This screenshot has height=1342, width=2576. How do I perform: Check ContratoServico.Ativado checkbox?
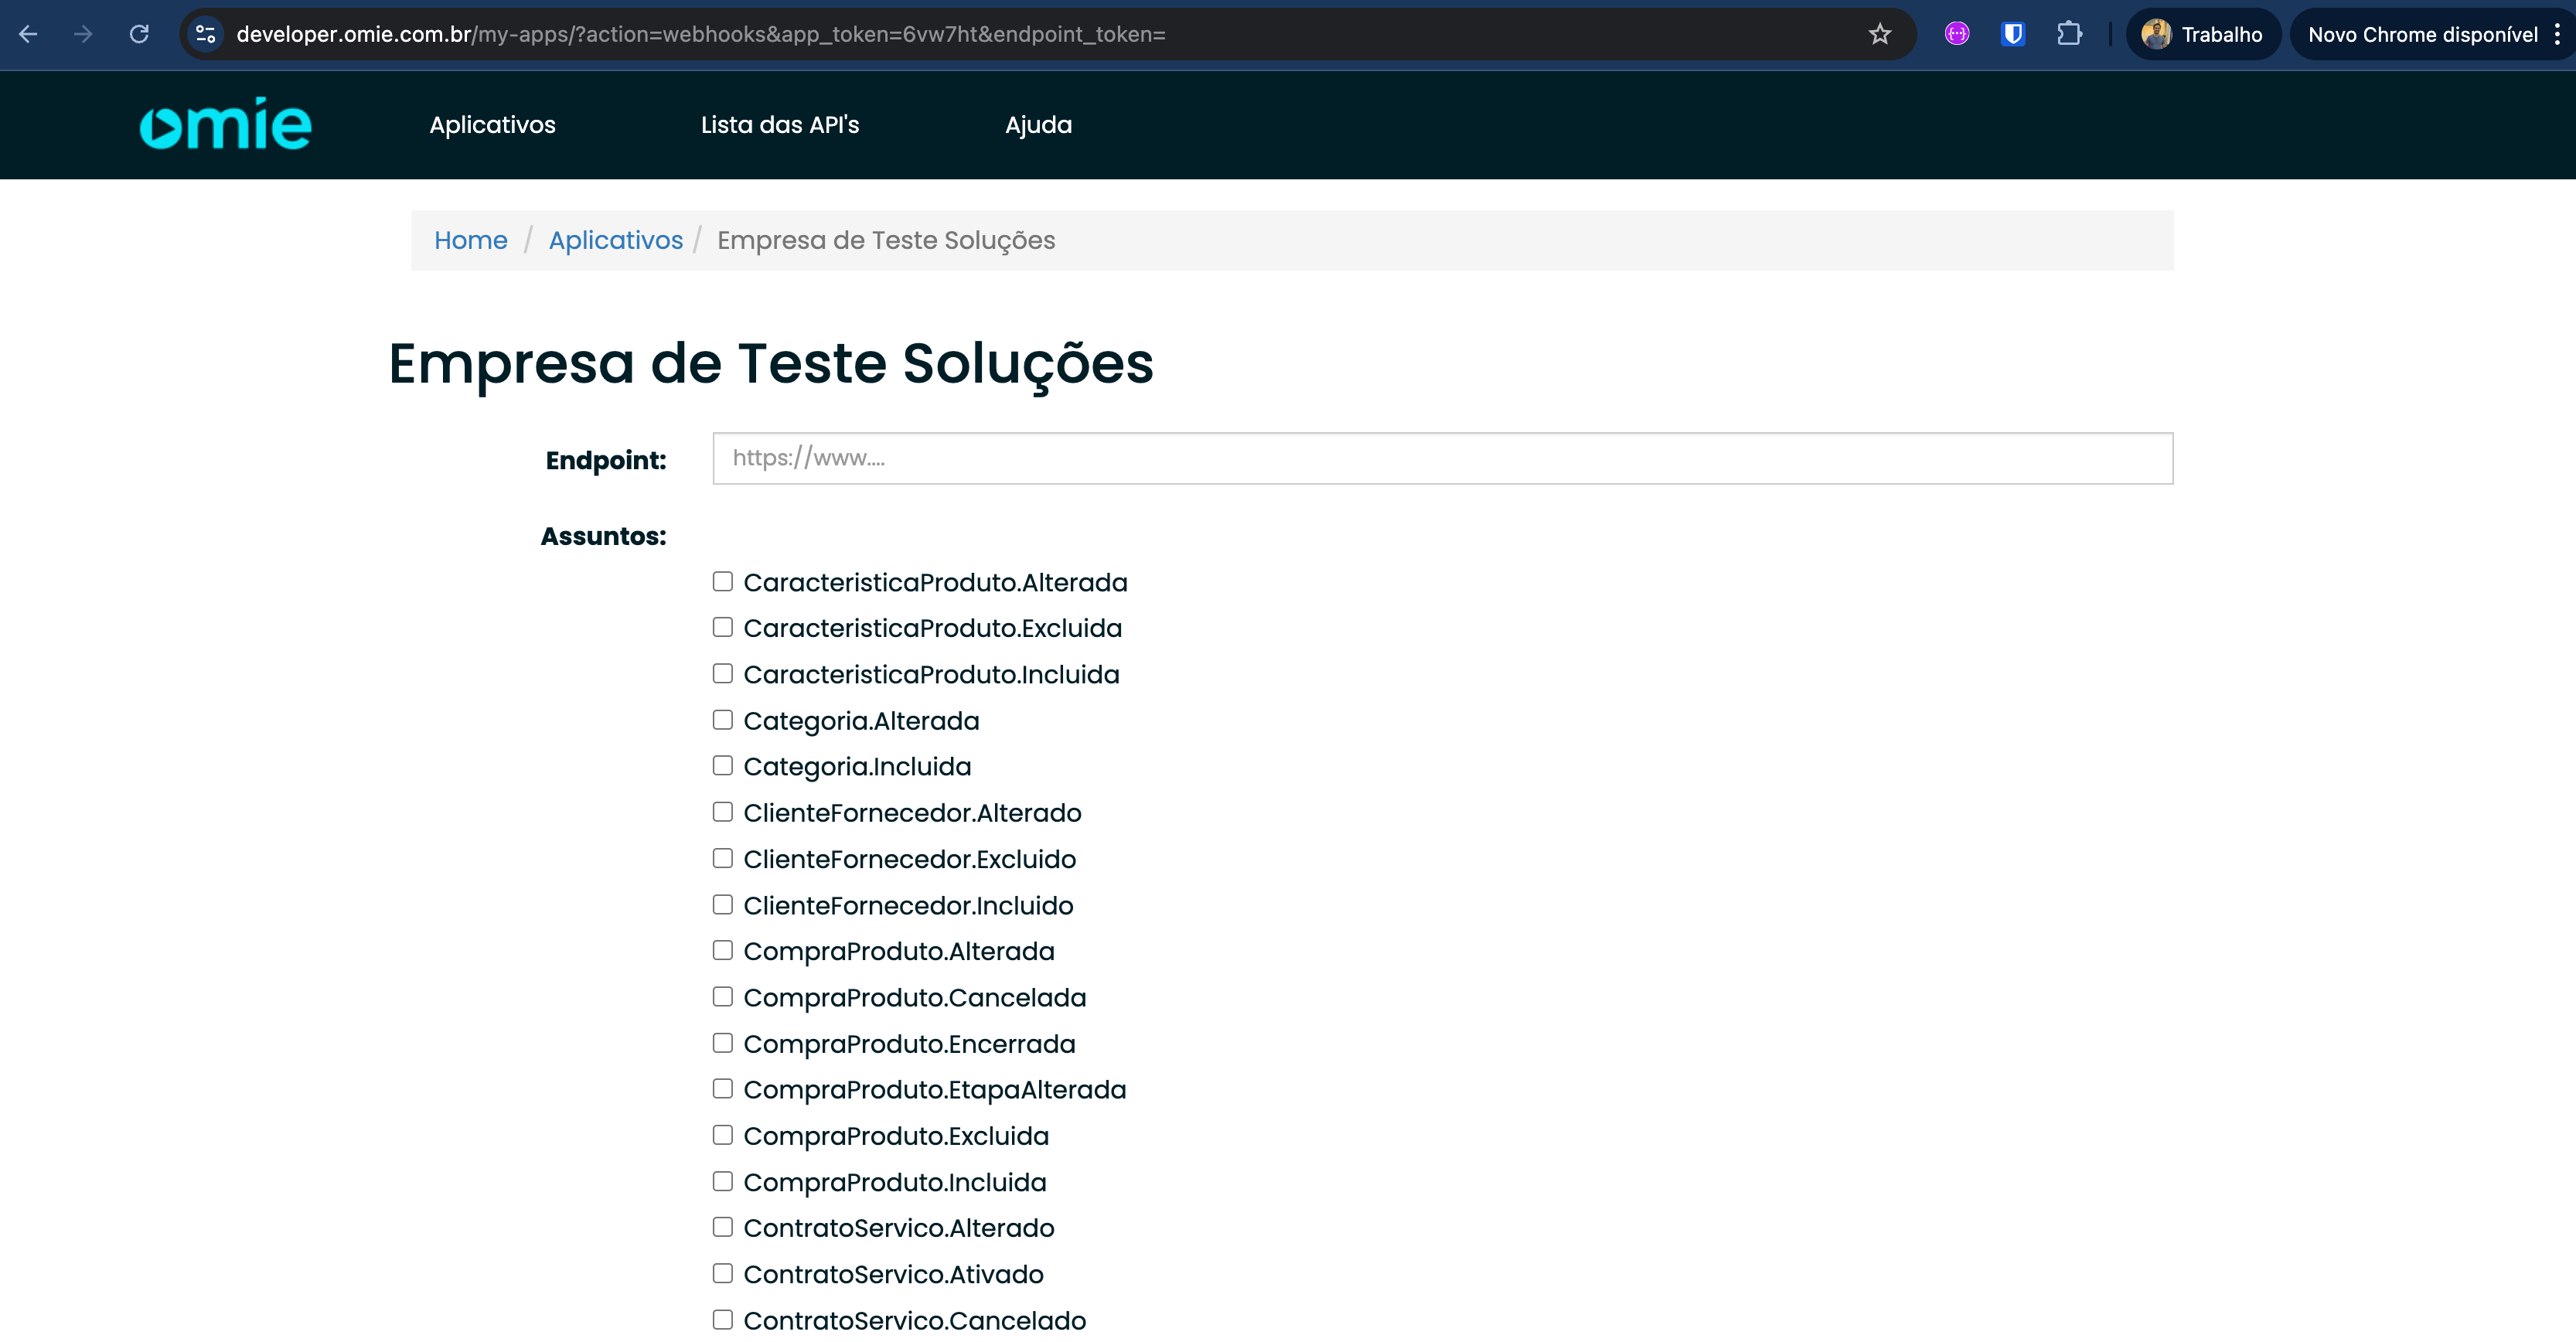click(x=722, y=1273)
